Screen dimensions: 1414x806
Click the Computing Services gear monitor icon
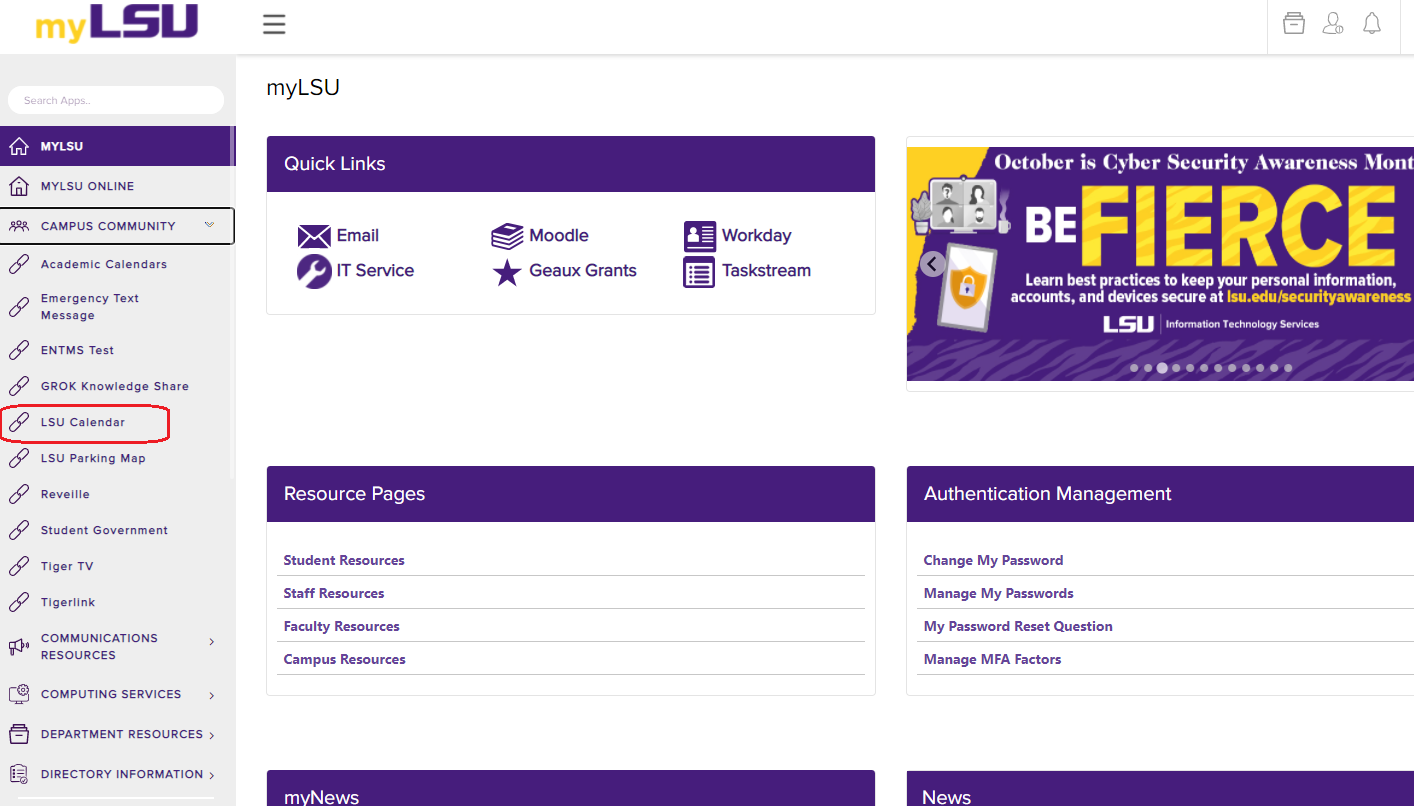pos(18,694)
